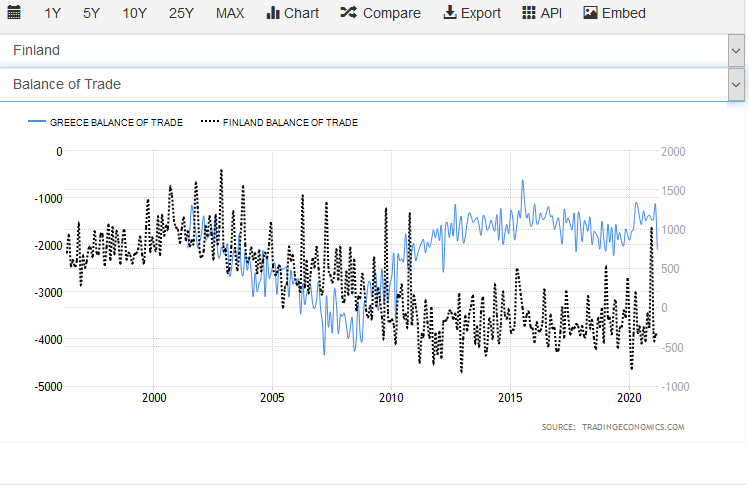Show the 25Y history range

(x=181, y=13)
